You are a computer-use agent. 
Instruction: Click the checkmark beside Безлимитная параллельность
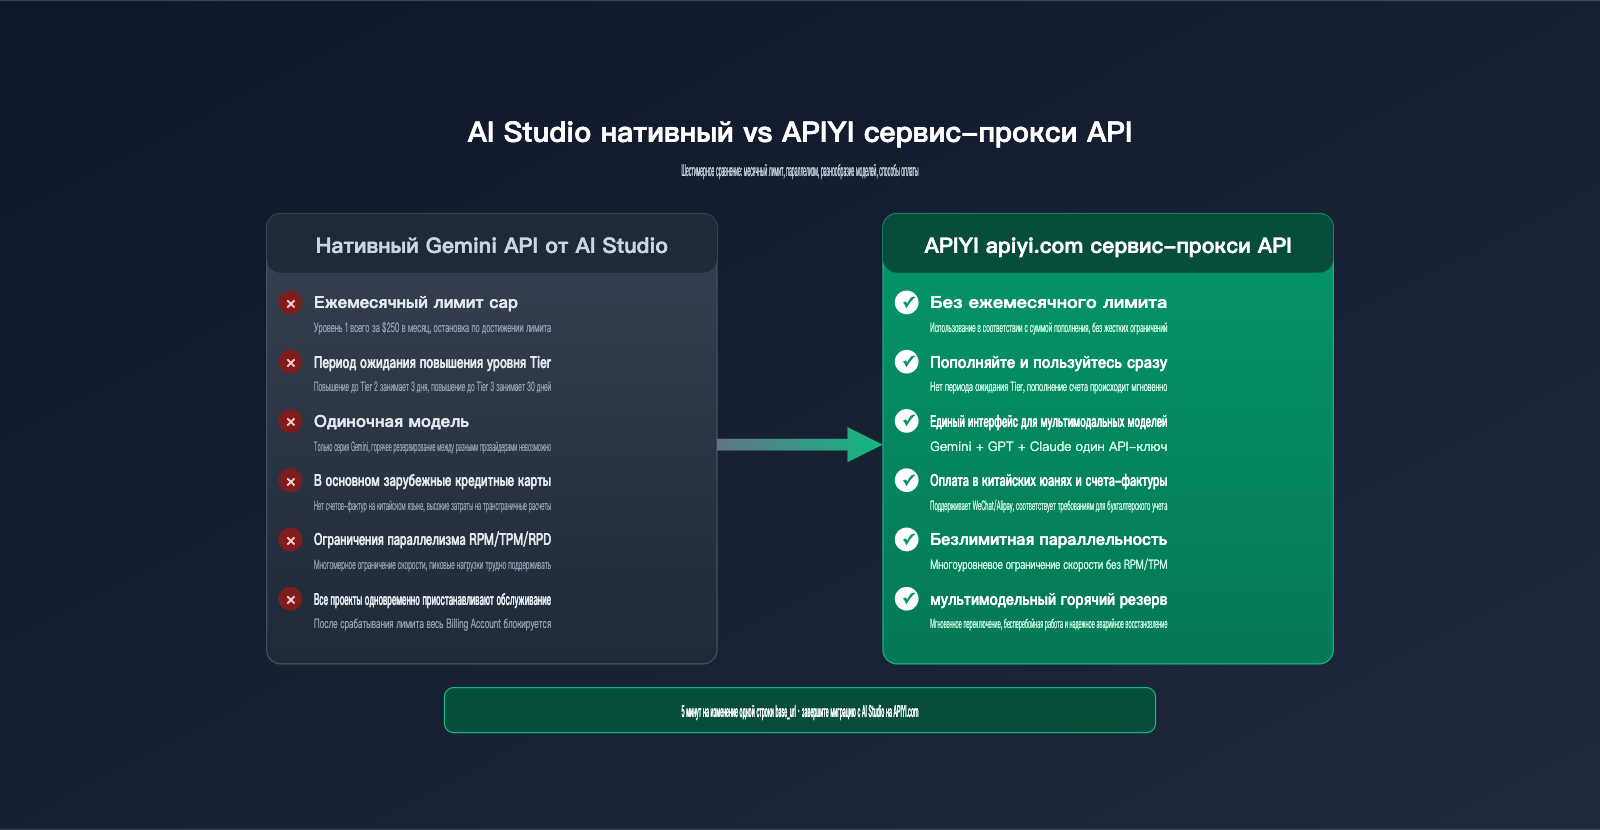(907, 540)
